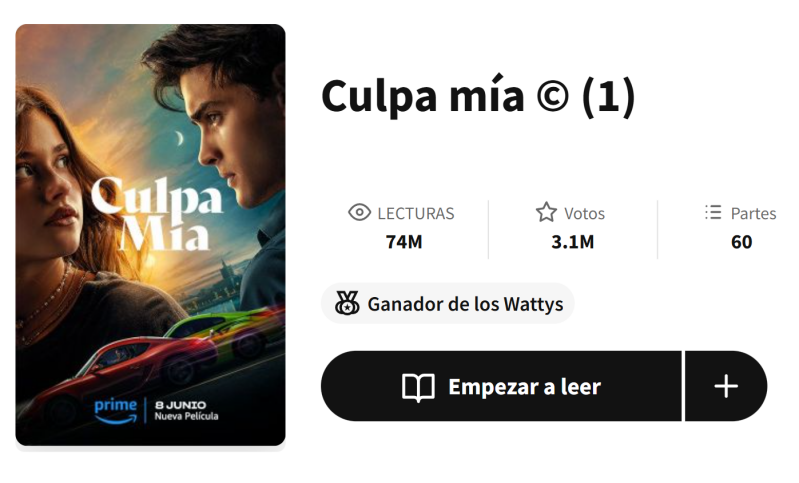Open the Ganador de los Wattys badge
799x483 pixels.
(447, 304)
